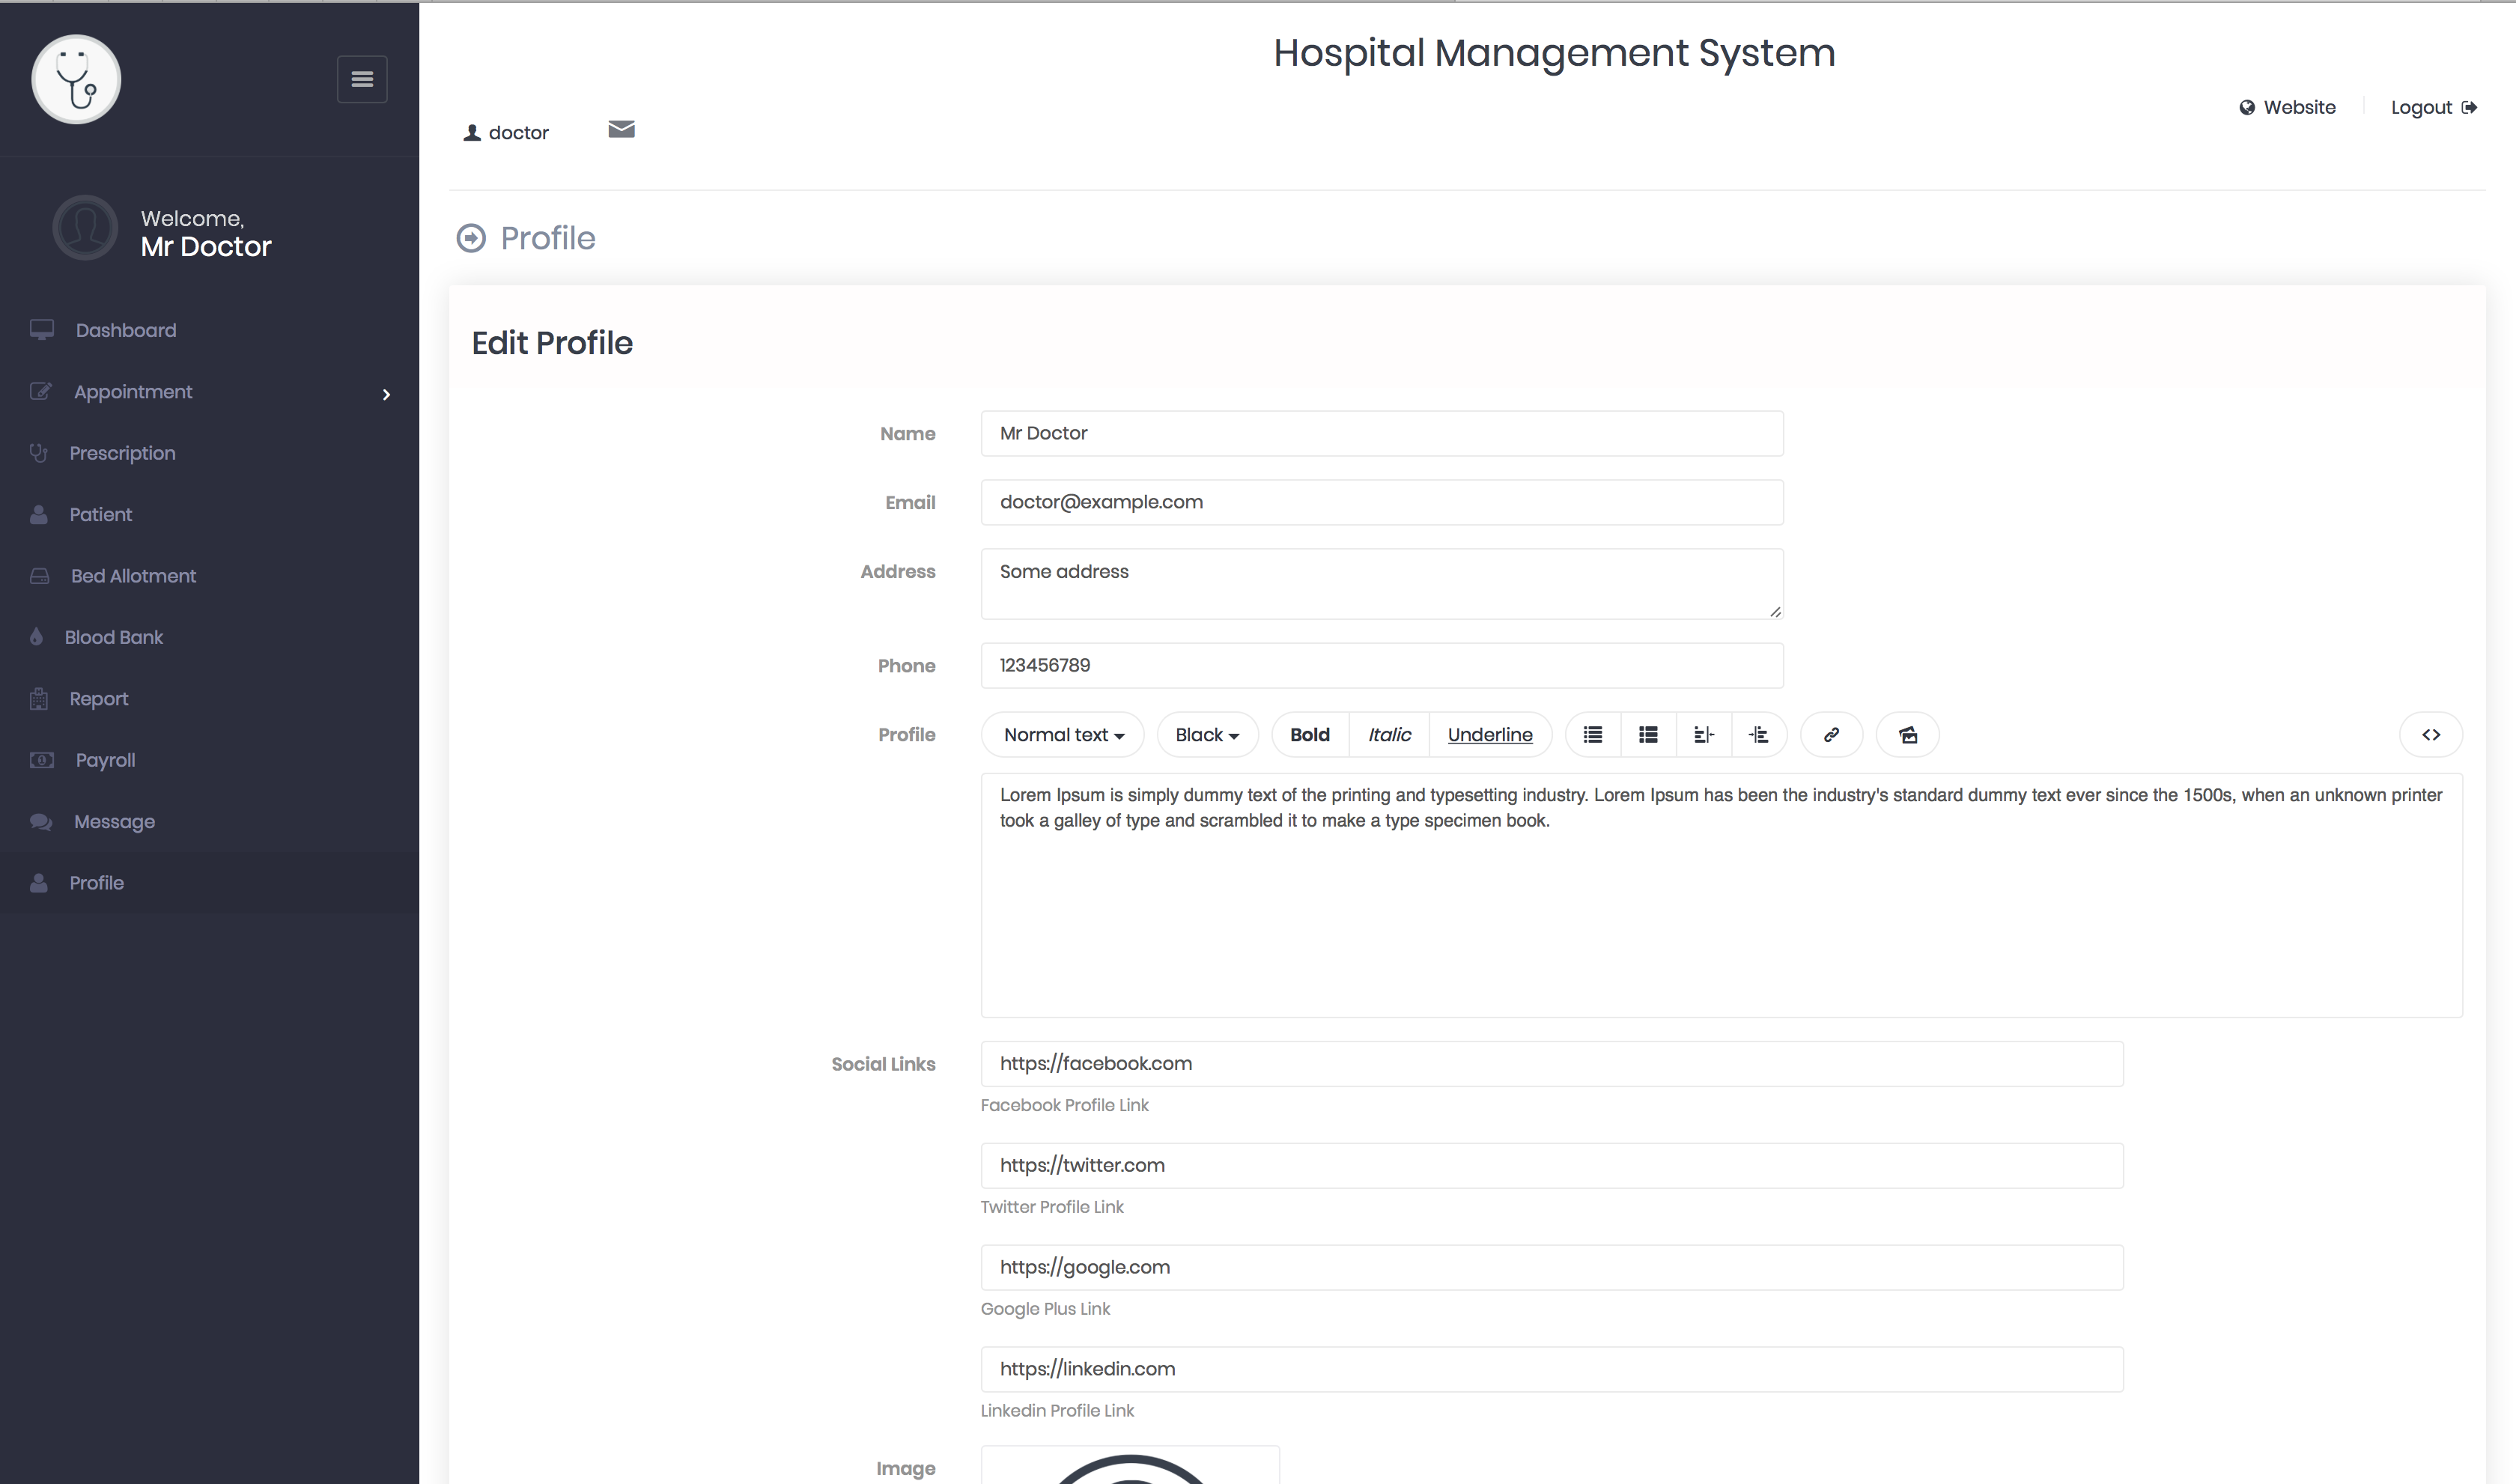Click the Address text area
2516x1484 pixels.
click(1382, 584)
